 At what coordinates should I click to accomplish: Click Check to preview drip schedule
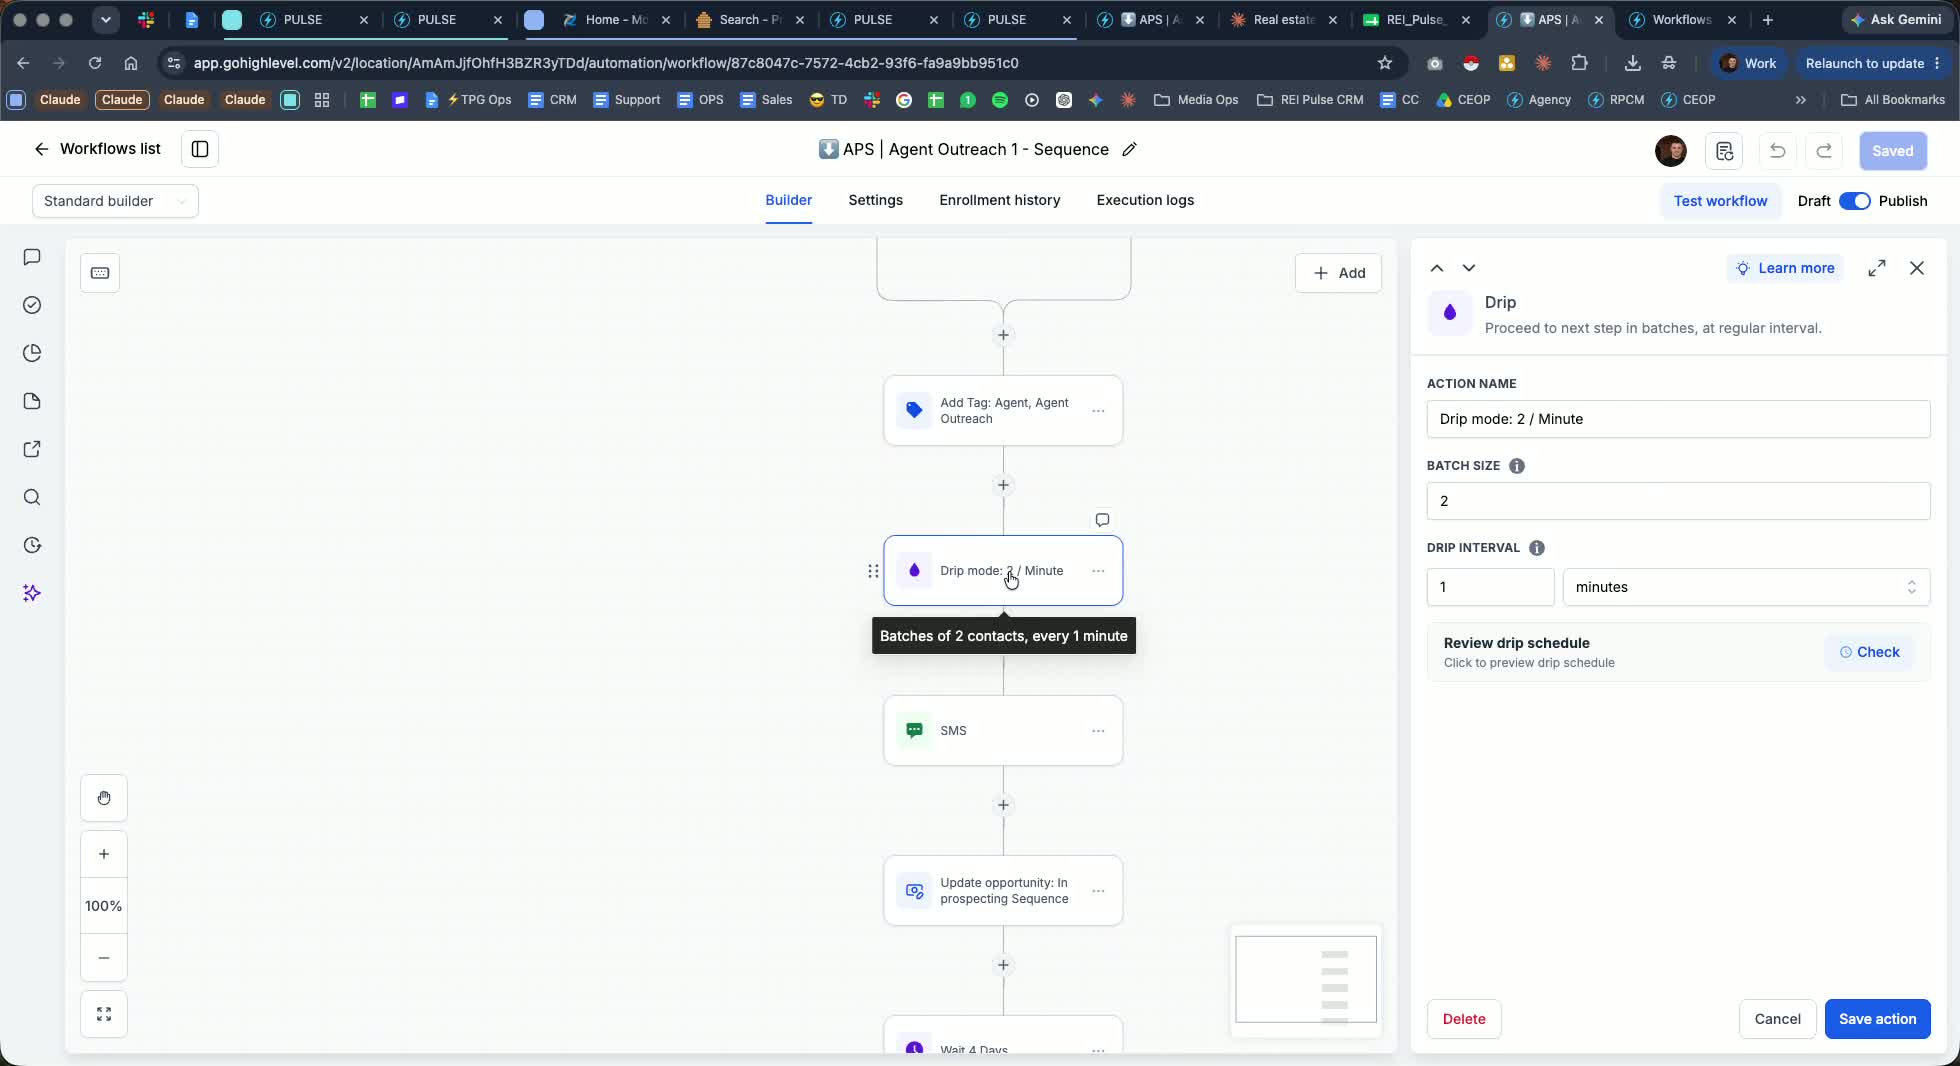[1869, 652]
